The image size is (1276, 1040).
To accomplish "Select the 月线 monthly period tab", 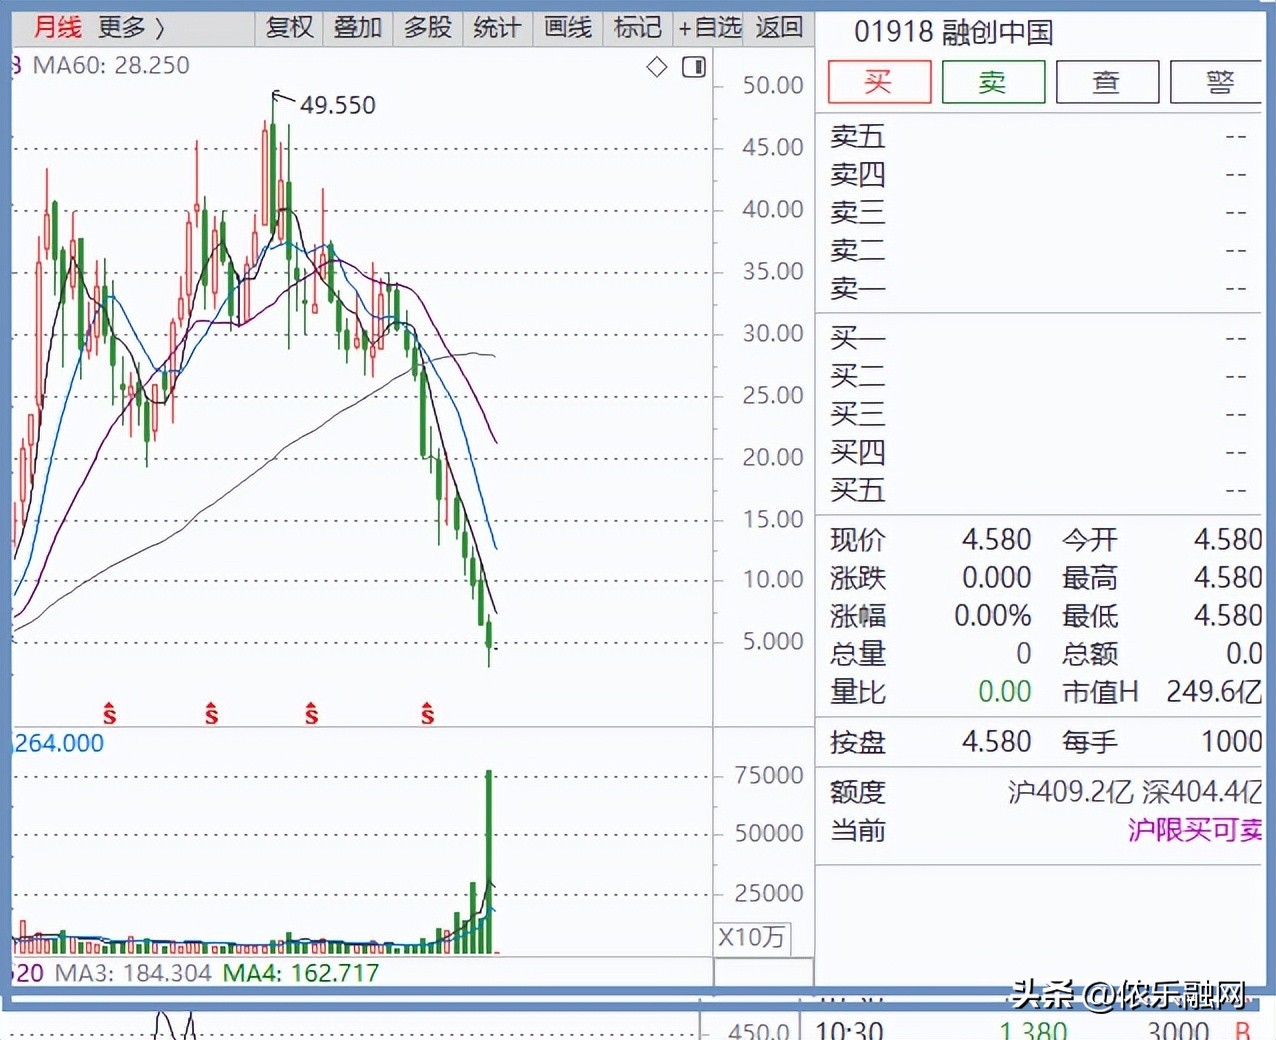I will pyautogui.click(x=57, y=28).
